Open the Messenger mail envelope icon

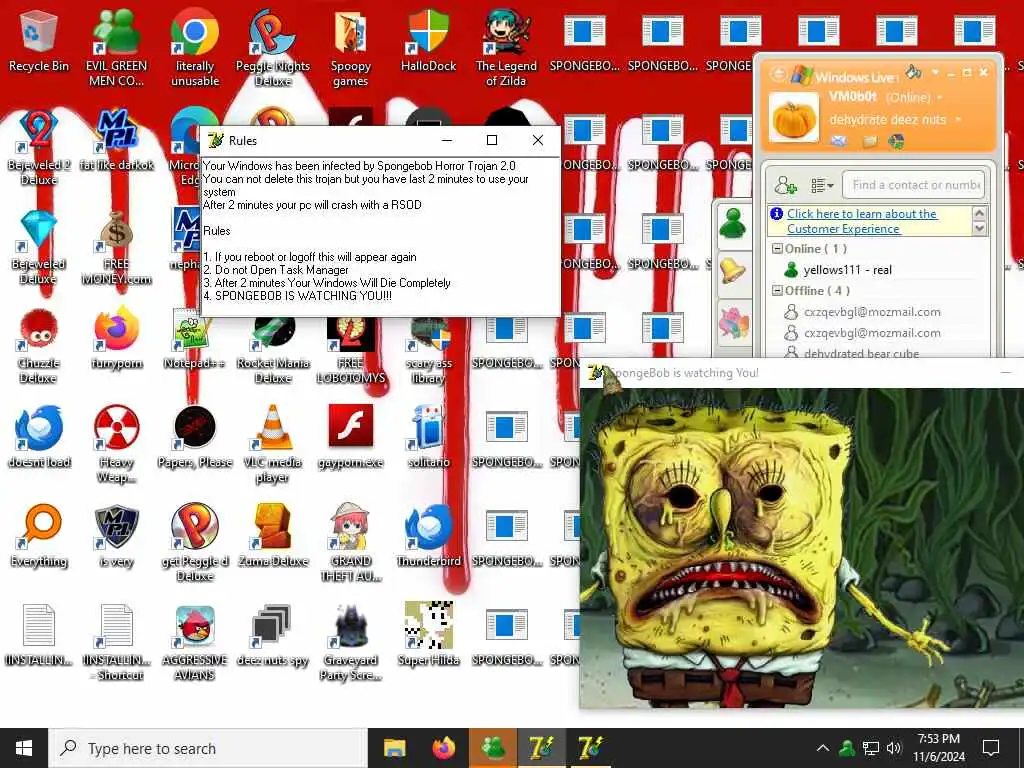point(839,140)
